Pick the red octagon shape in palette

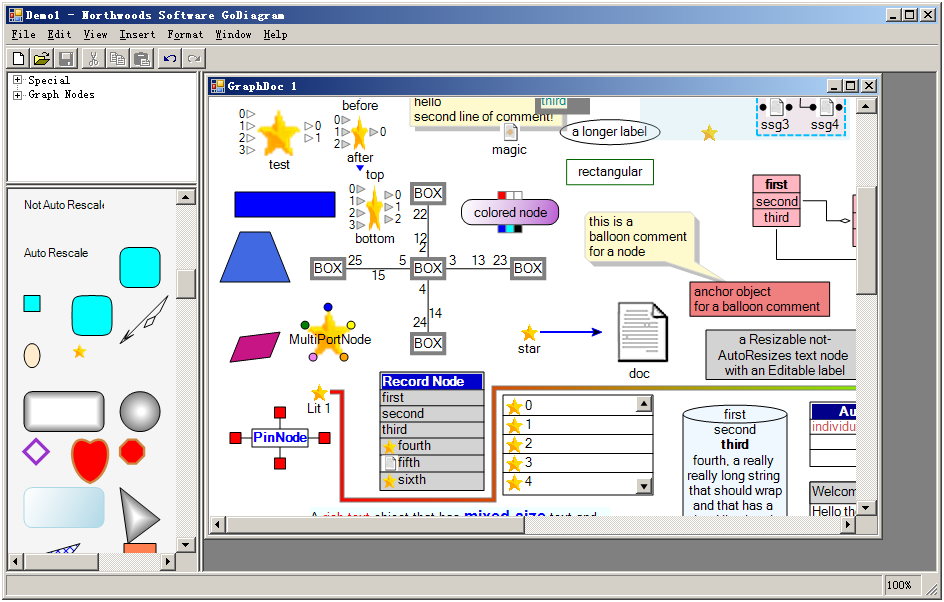coord(132,451)
